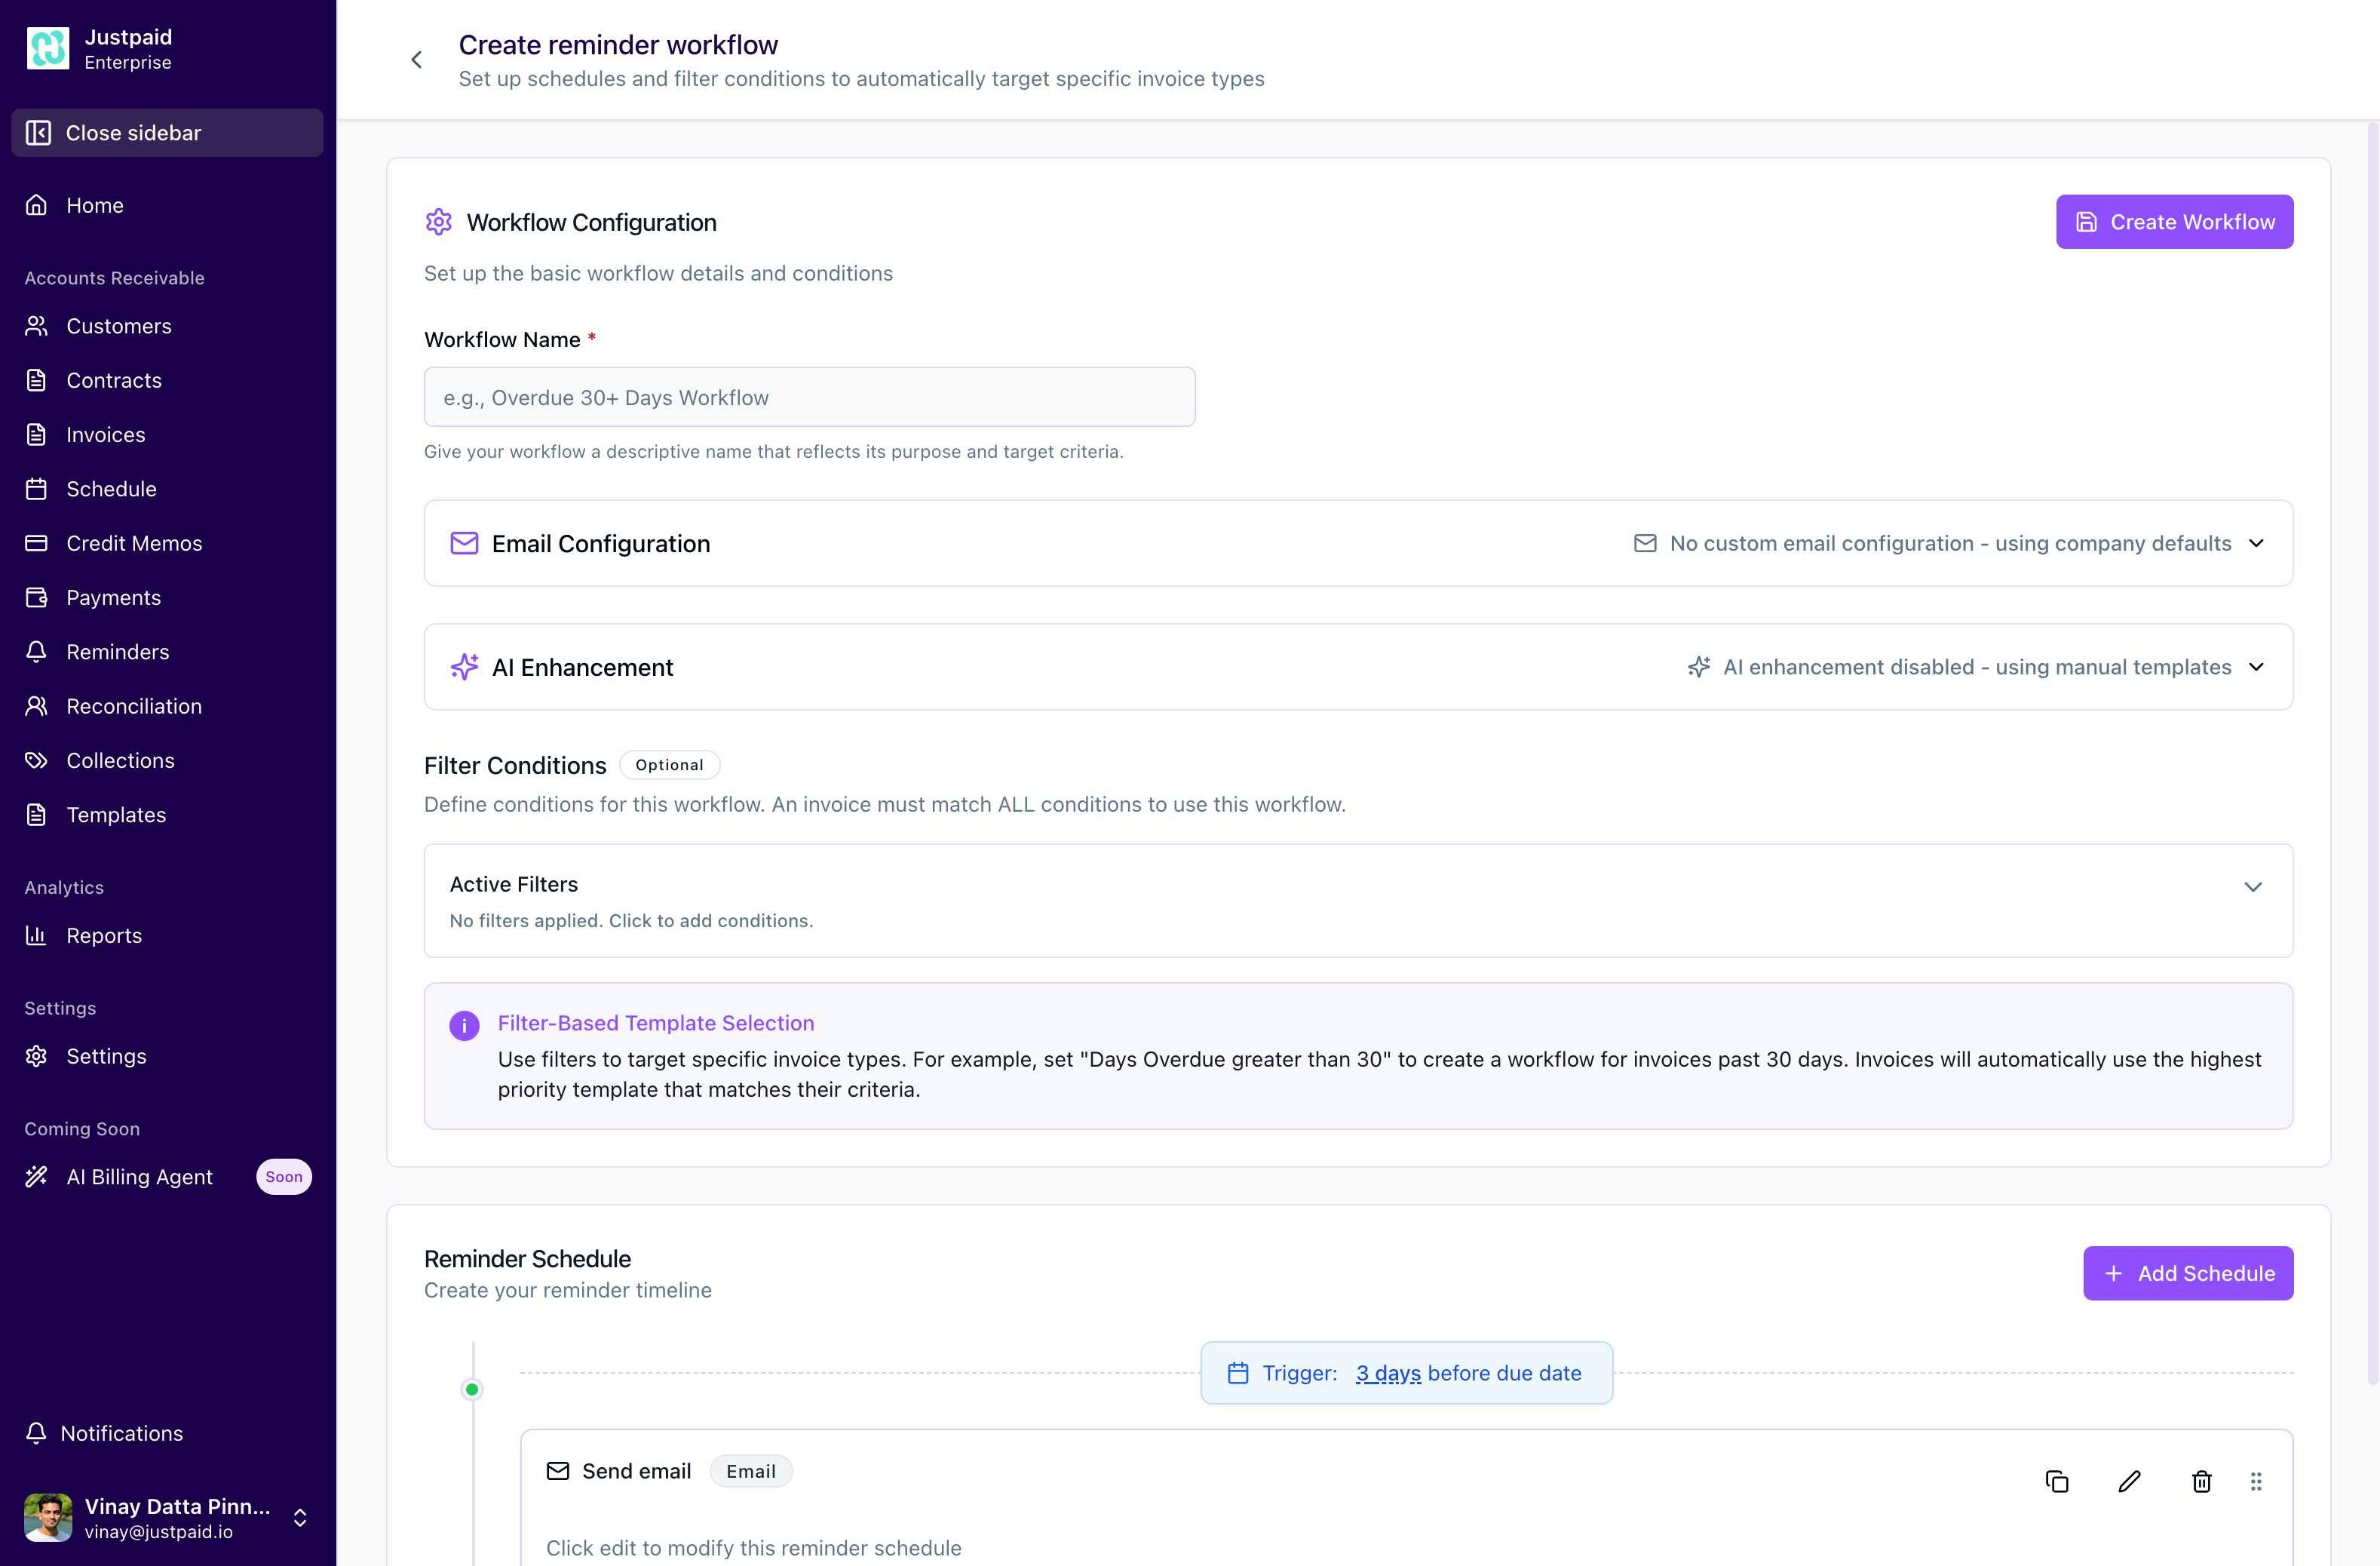
Task: Open Reminders from the bell icon
Action: (37, 651)
